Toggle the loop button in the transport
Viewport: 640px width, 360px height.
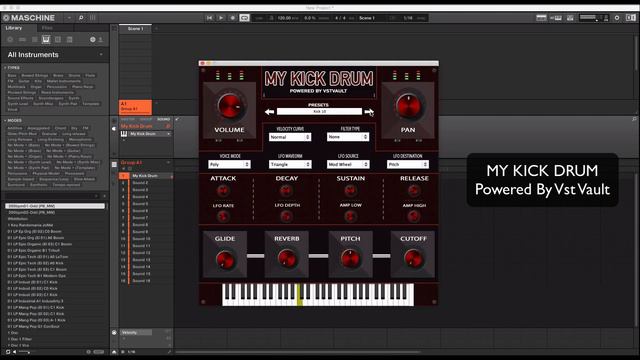tap(244, 18)
